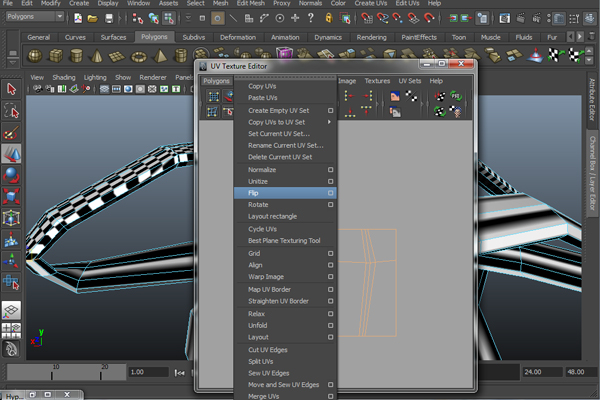Click the render clapperboard icon

(520, 18)
